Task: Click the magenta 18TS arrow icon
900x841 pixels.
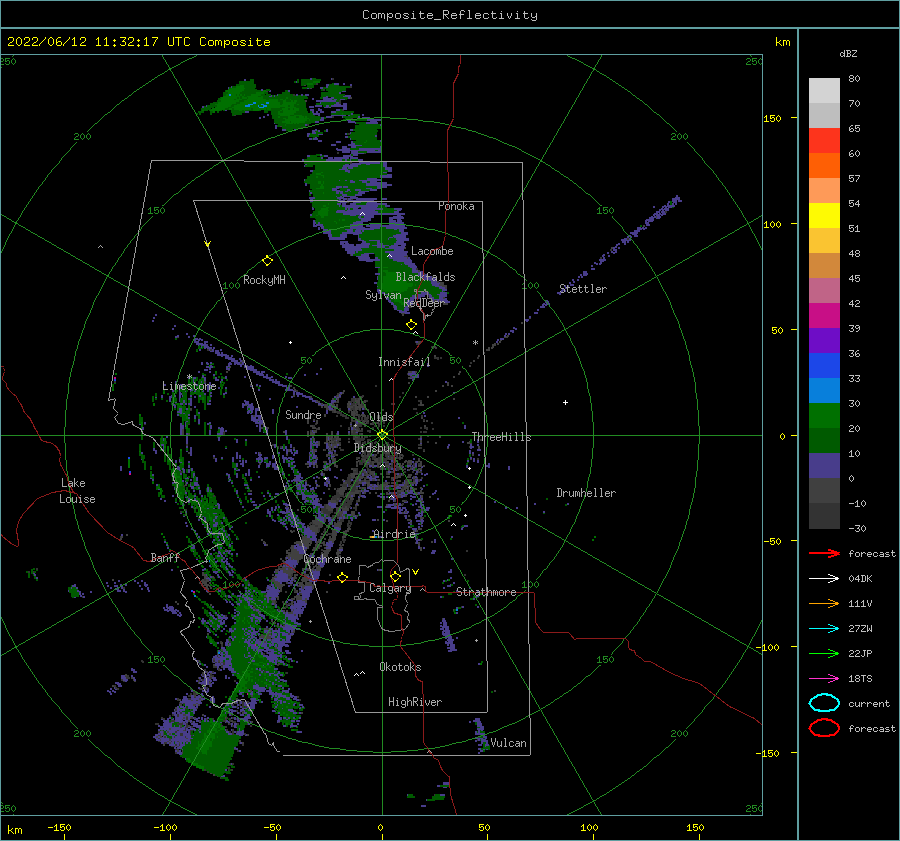Action: [x=824, y=679]
